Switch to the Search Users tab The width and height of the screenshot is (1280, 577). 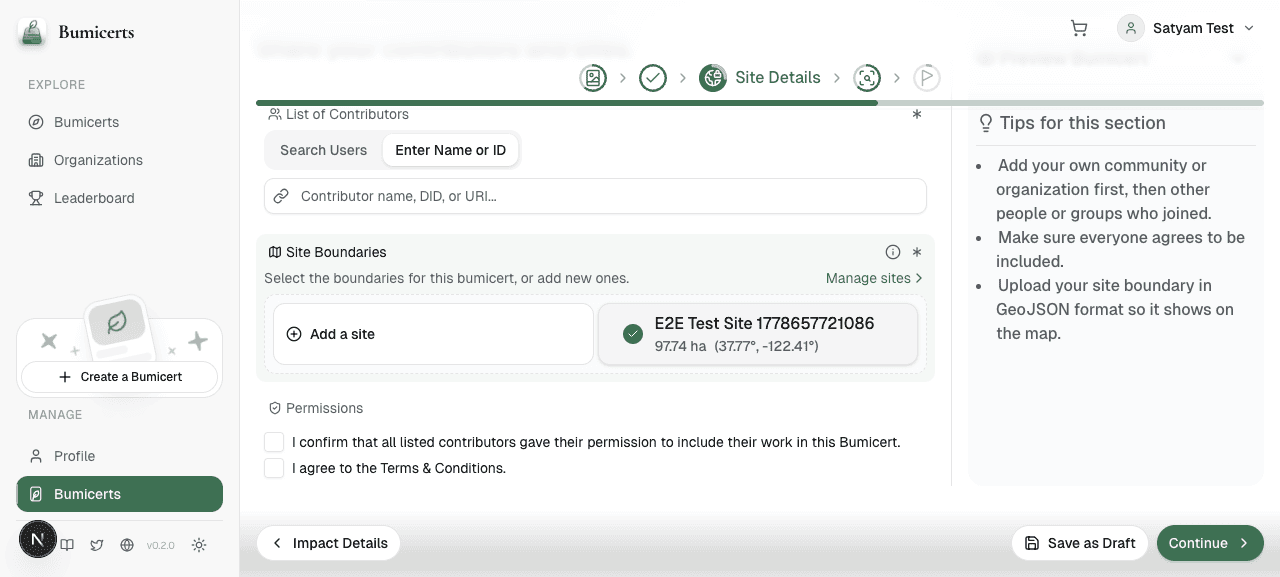point(323,150)
